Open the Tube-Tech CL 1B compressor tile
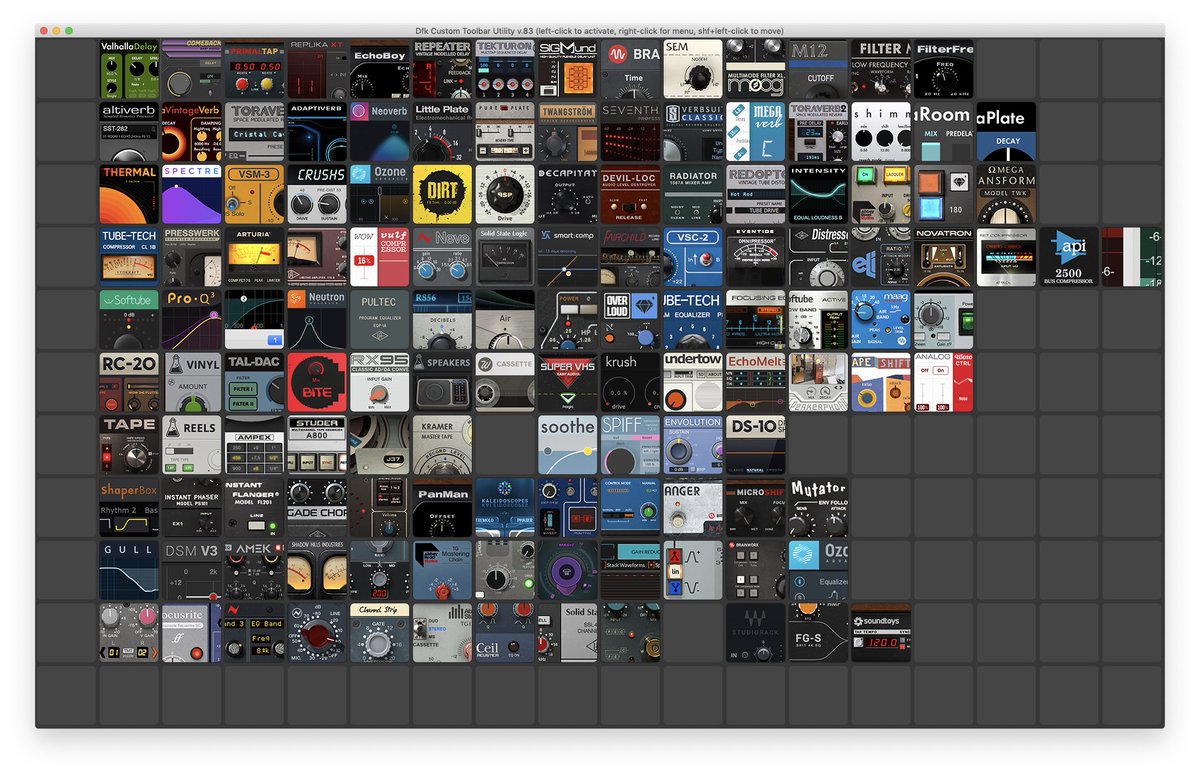Image resolution: width=1200 pixels, height=775 pixels. 129,257
